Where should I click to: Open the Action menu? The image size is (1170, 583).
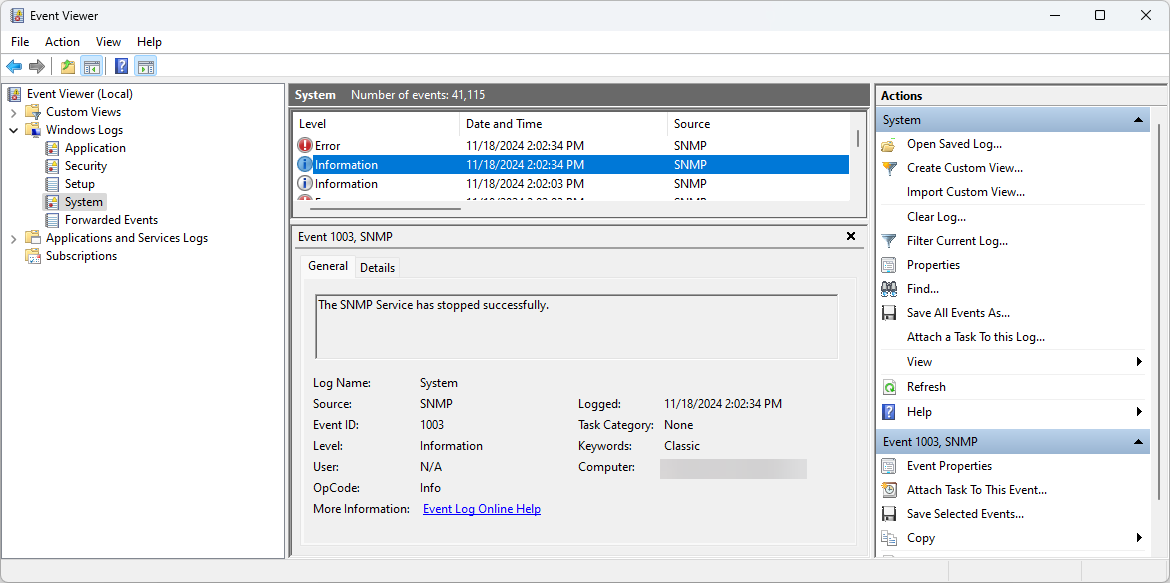click(62, 41)
